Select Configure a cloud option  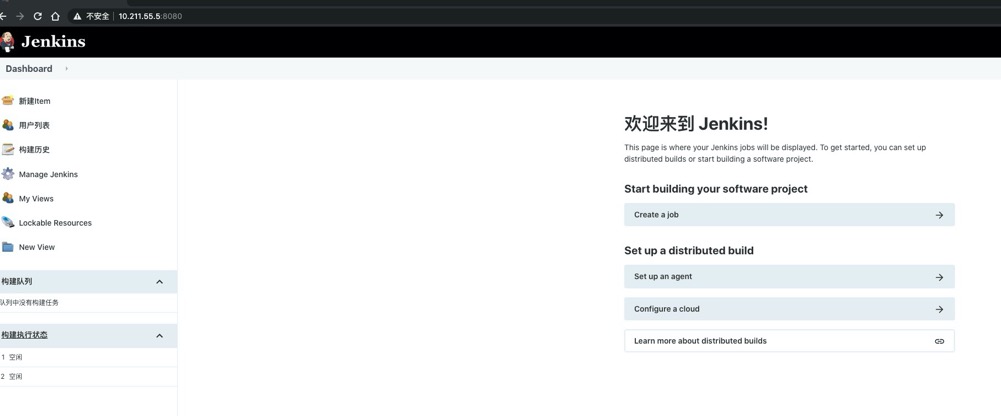788,309
